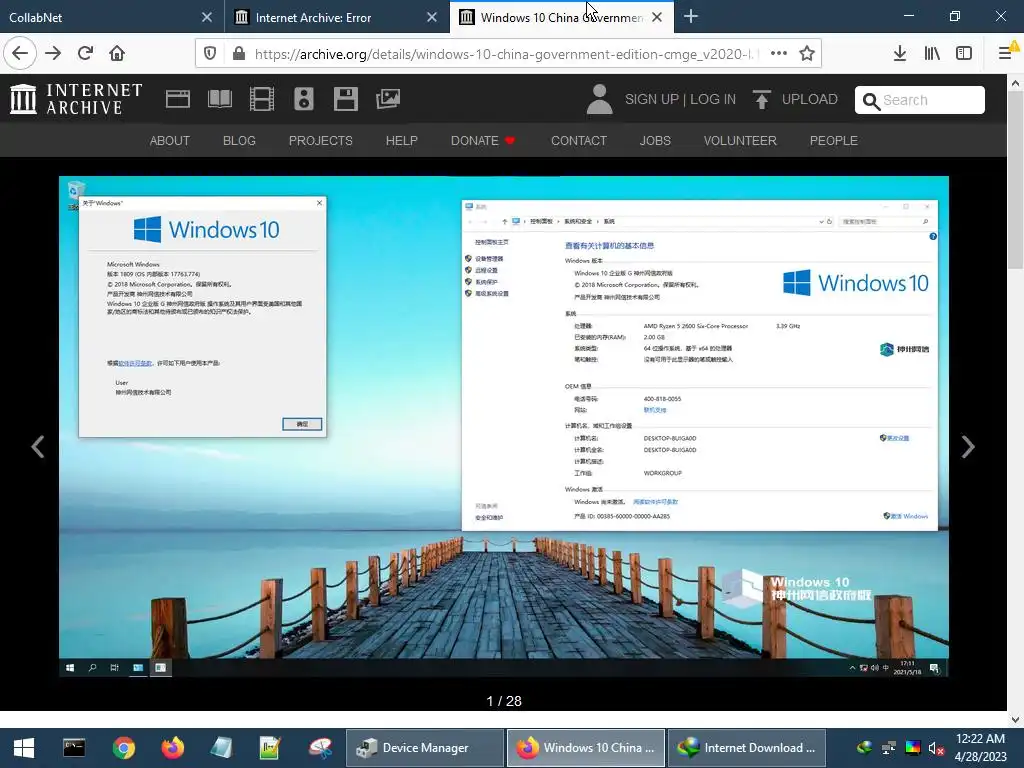1024x768 pixels.
Task: Open the Images icon in Archive navbar
Action: [388, 99]
